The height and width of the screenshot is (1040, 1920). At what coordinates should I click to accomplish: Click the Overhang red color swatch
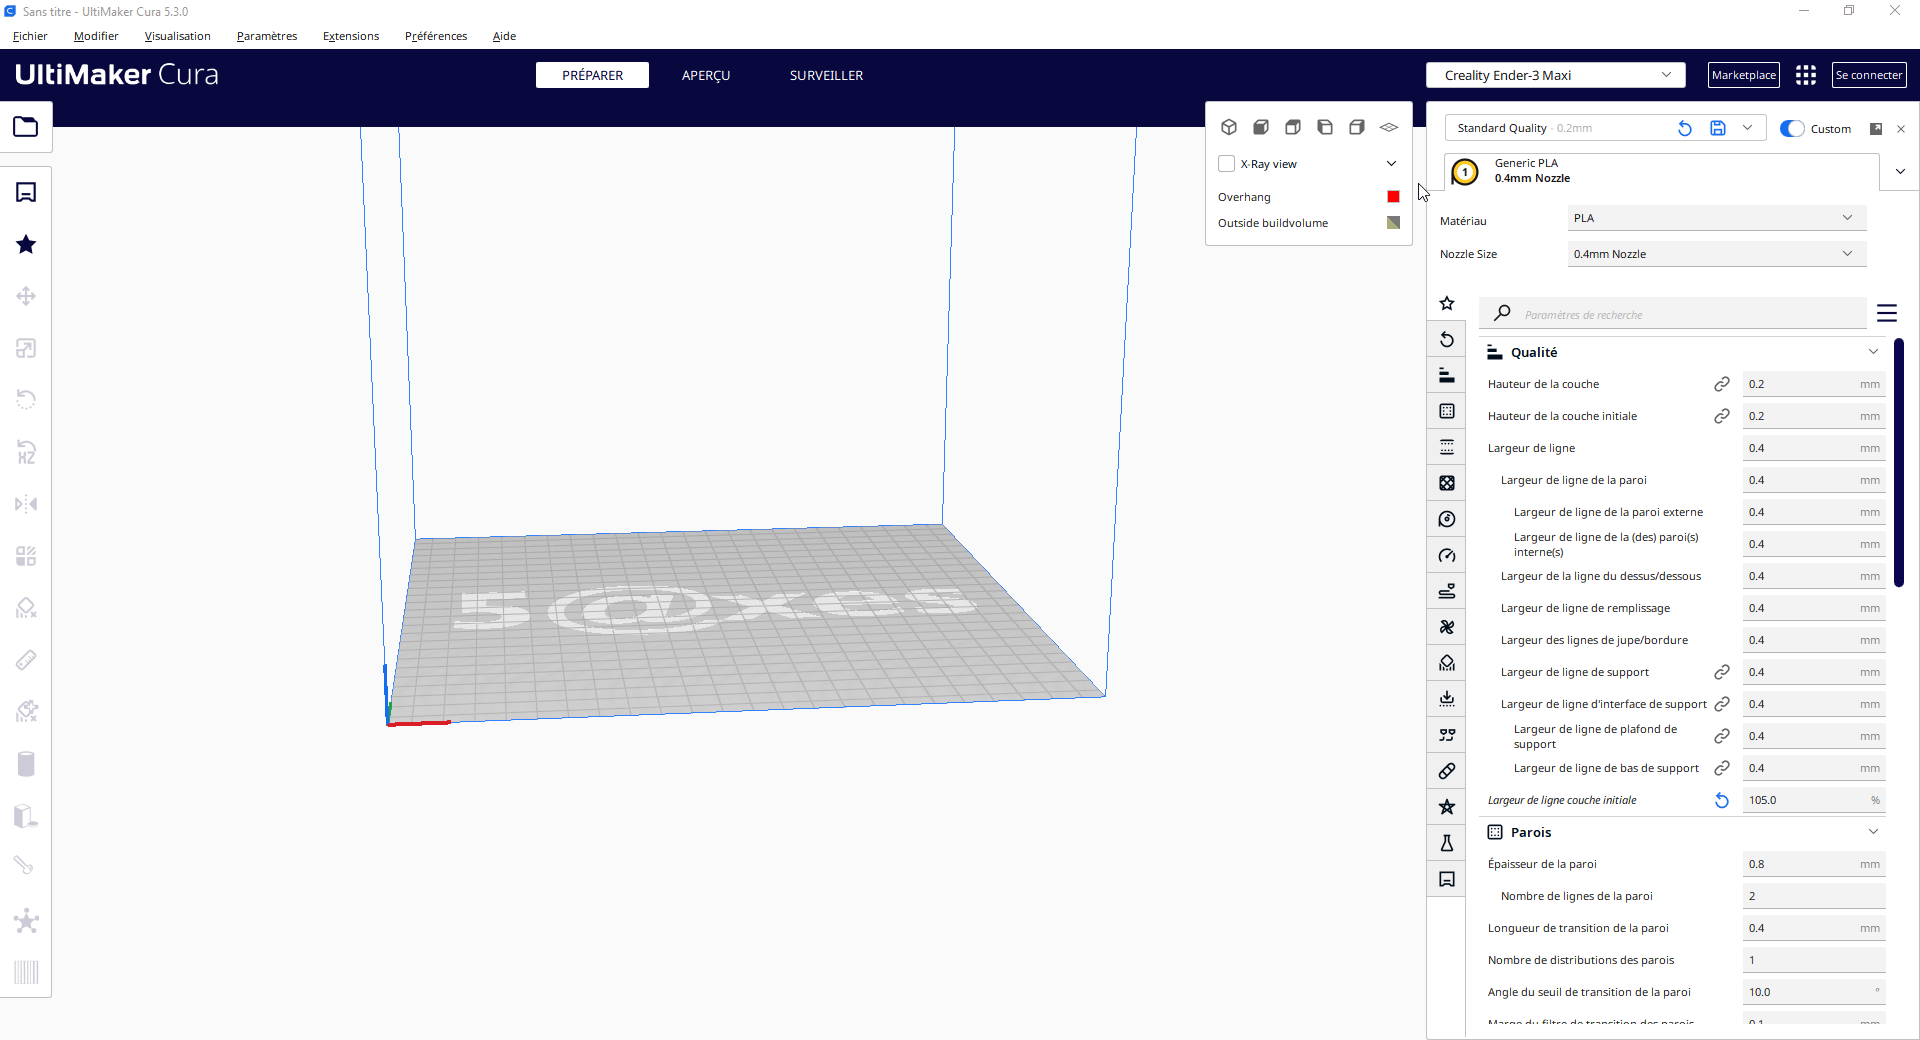1392,196
